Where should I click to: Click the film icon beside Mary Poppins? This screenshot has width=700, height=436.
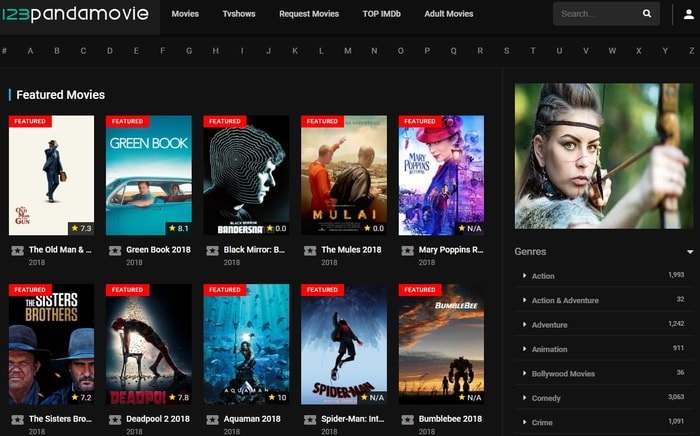pyautogui.click(x=407, y=250)
